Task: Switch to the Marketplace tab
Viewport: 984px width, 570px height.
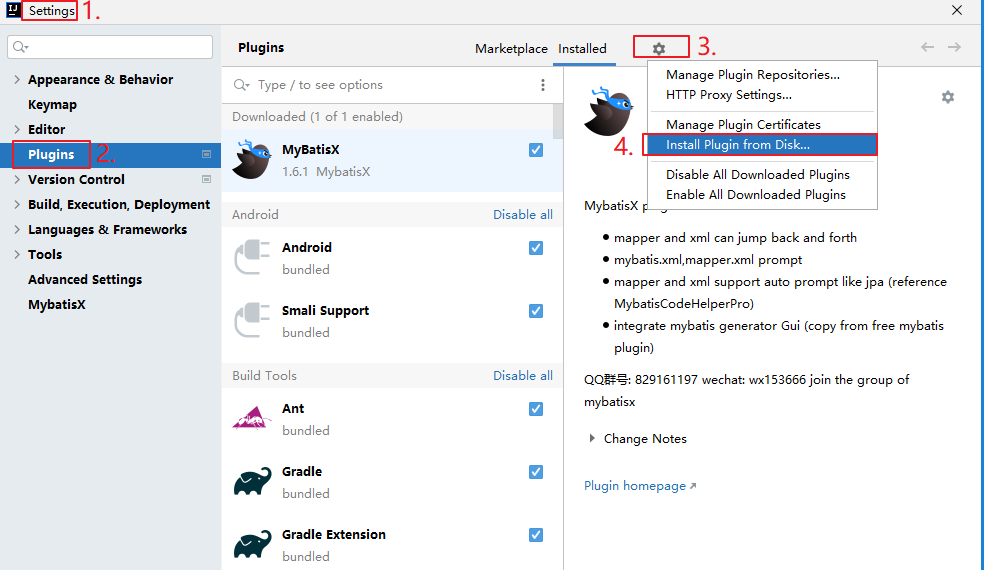Action: 511,48
